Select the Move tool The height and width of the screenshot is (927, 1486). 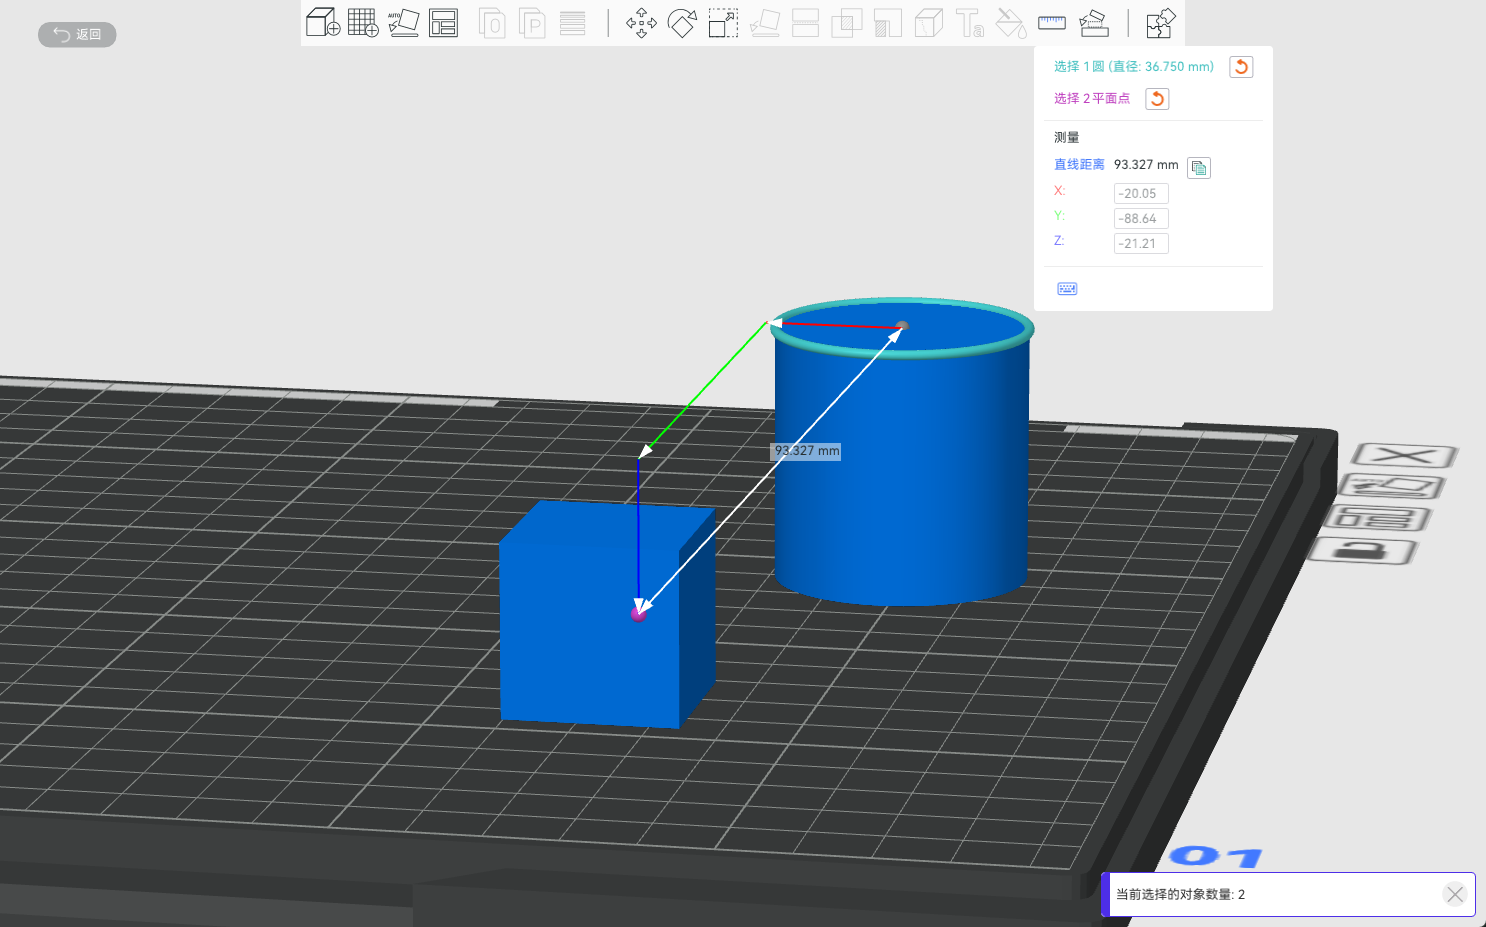click(x=641, y=23)
